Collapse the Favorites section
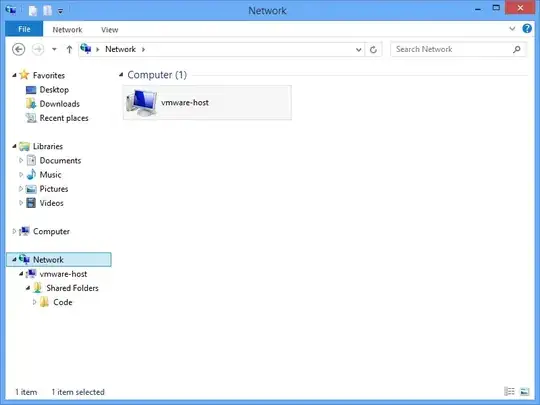This screenshot has height=405, width=540. (x=14, y=75)
